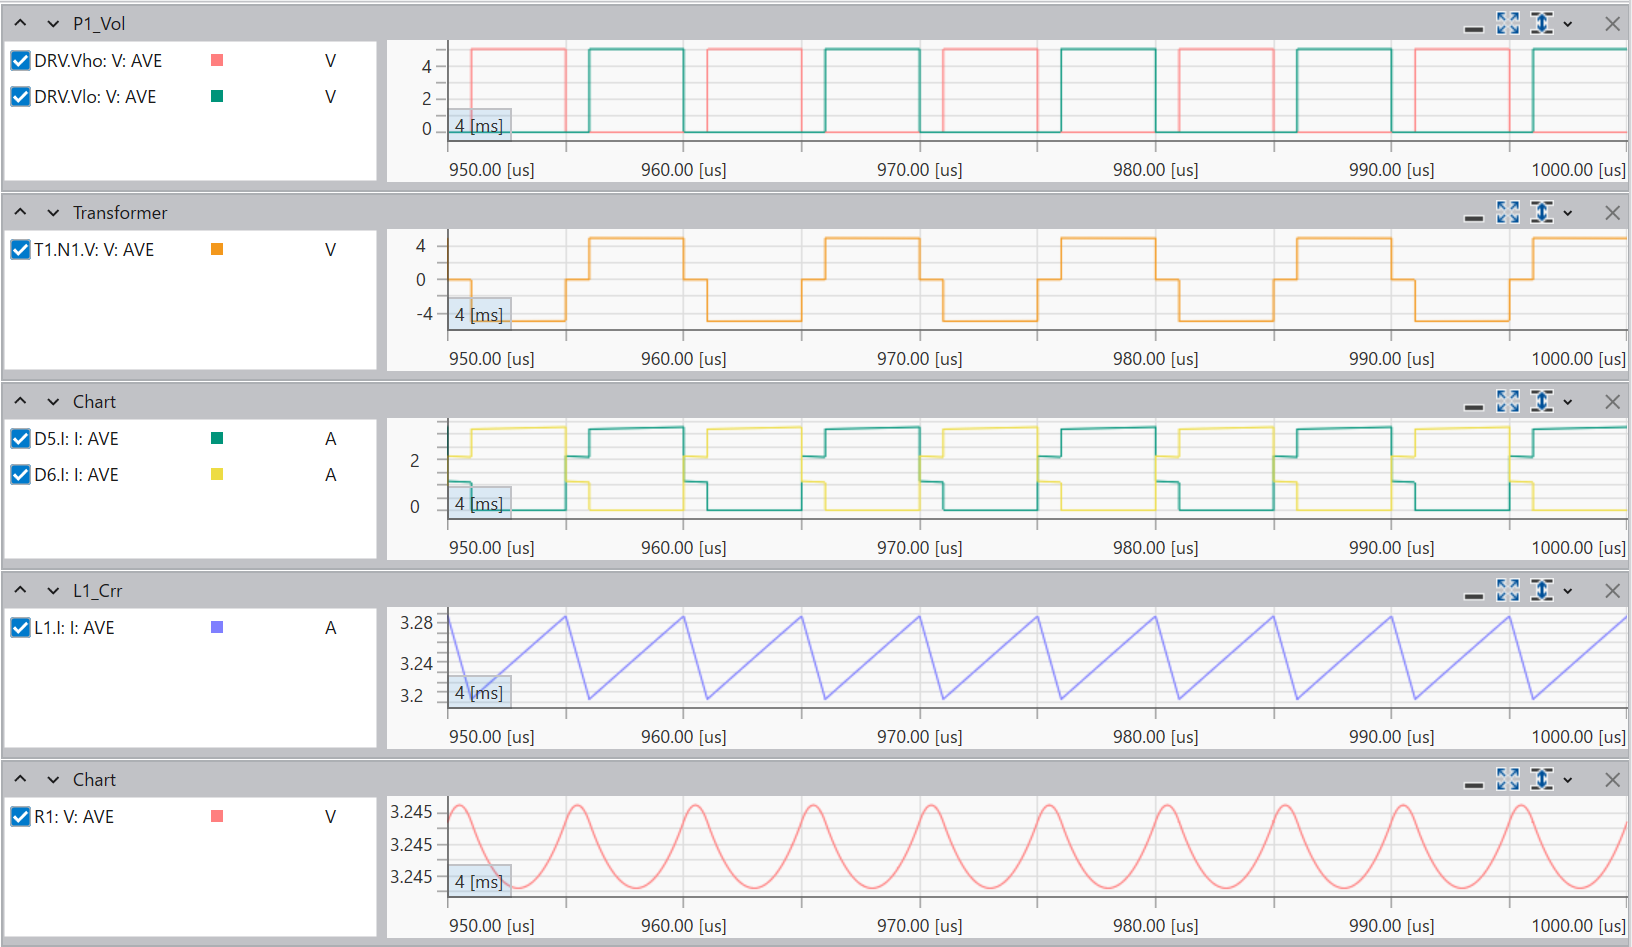Open scale options dropdown in R1 chart header
The image size is (1632, 947).
(1568, 780)
